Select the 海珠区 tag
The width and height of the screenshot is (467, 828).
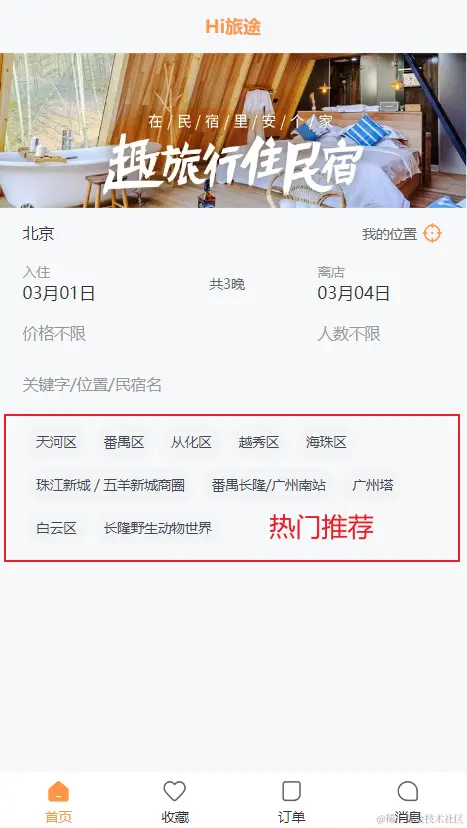[326, 442]
